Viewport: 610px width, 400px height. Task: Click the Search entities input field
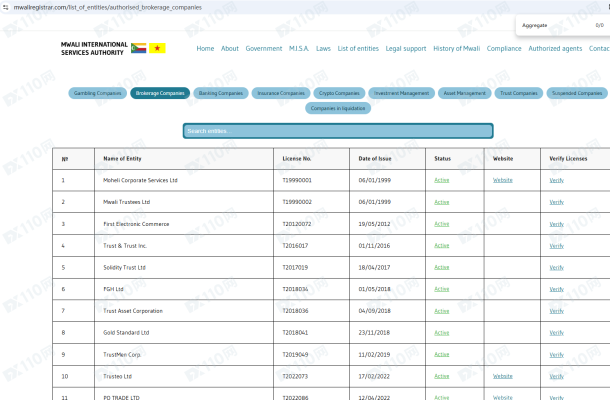338,131
